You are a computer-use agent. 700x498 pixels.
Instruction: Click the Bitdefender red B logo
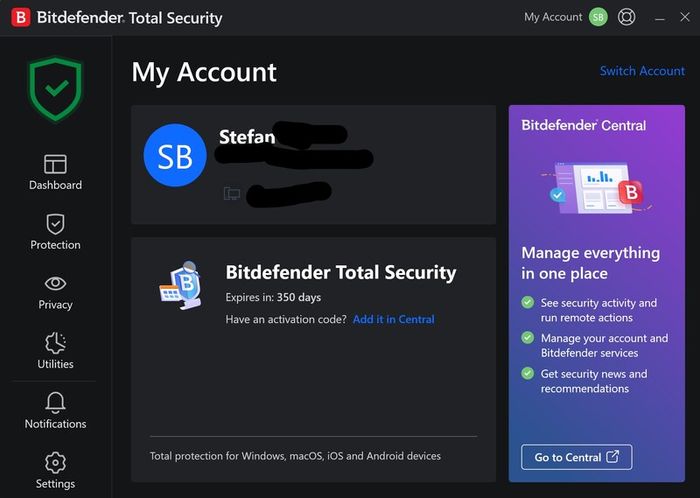(21, 17)
